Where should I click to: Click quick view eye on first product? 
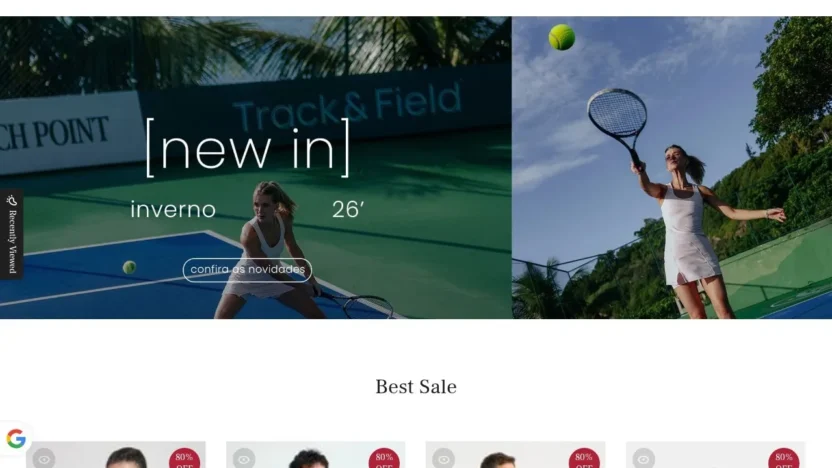[44, 458]
